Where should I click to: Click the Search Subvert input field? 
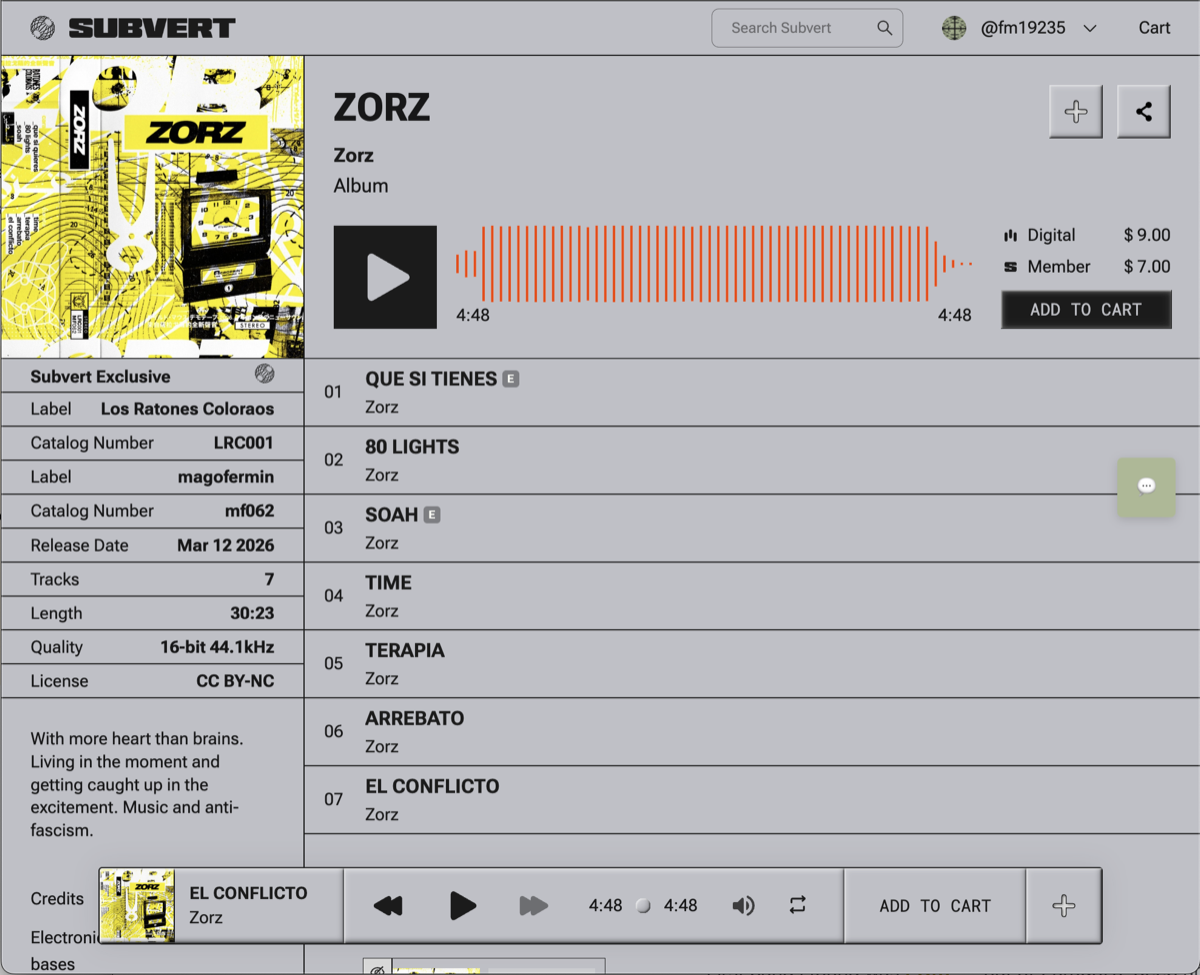tap(790, 28)
